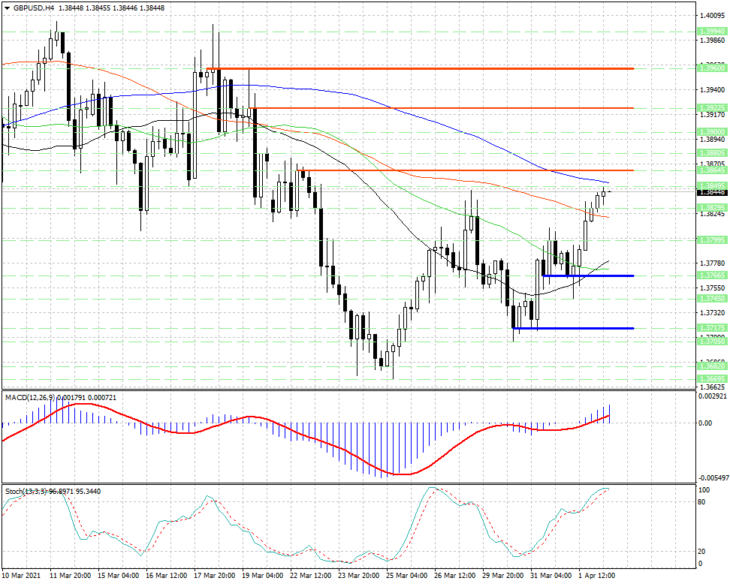Screen dimensions: 730x584
Task: Click the black current price tag
Action: pos(712,192)
